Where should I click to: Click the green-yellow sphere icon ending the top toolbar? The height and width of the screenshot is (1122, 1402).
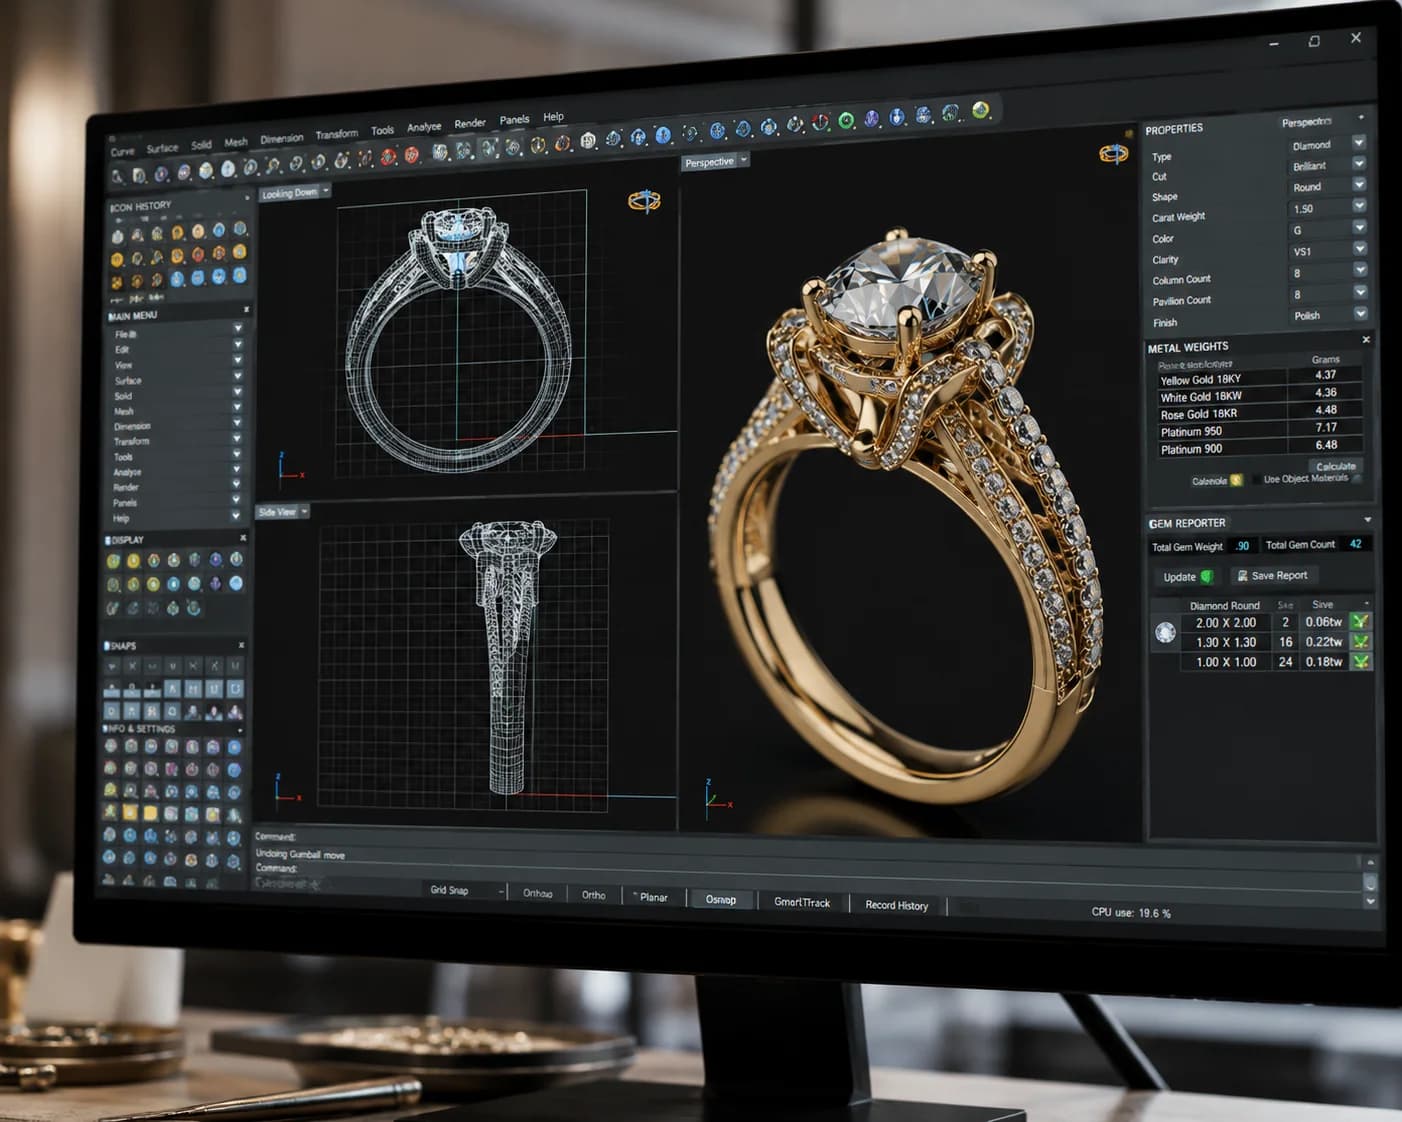[x=981, y=110]
